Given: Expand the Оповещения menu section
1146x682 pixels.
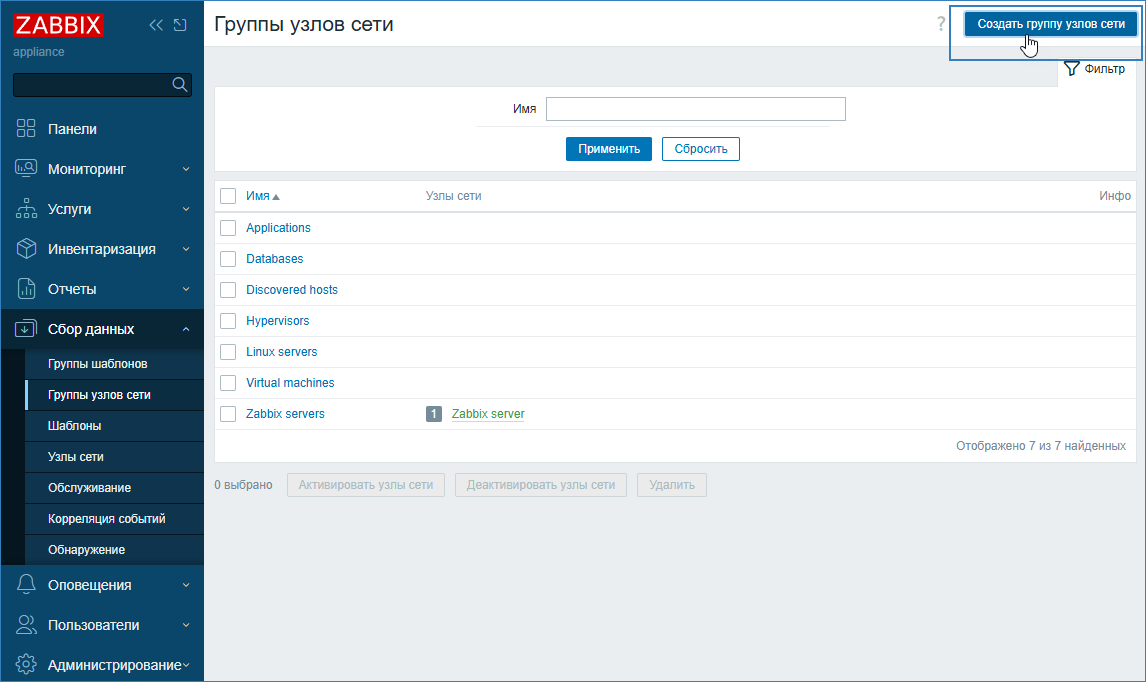Looking at the screenshot, I should (x=102, y=585).
